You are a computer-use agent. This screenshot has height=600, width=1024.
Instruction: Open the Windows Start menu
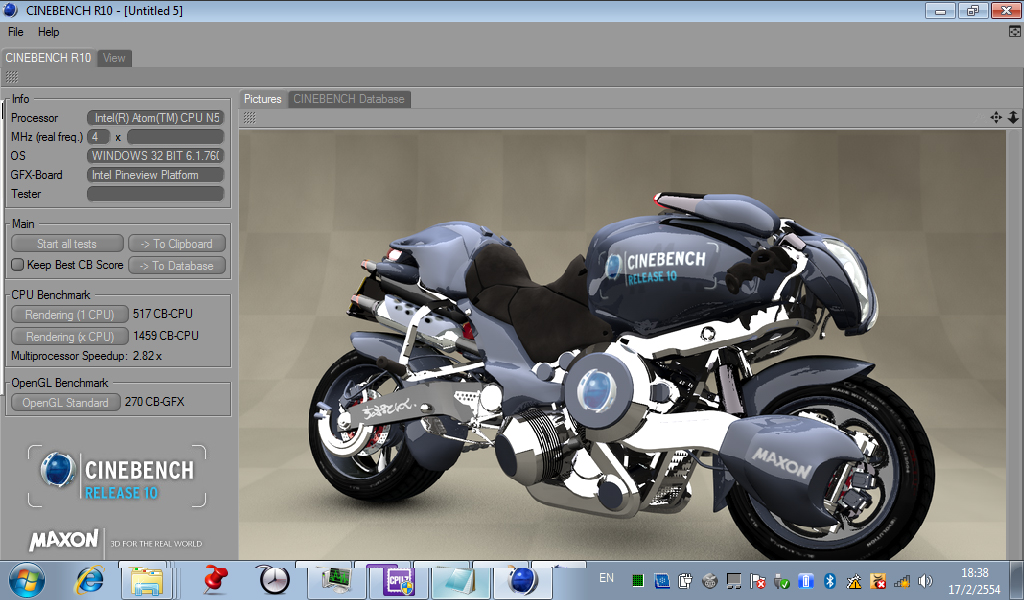point(26,579)
